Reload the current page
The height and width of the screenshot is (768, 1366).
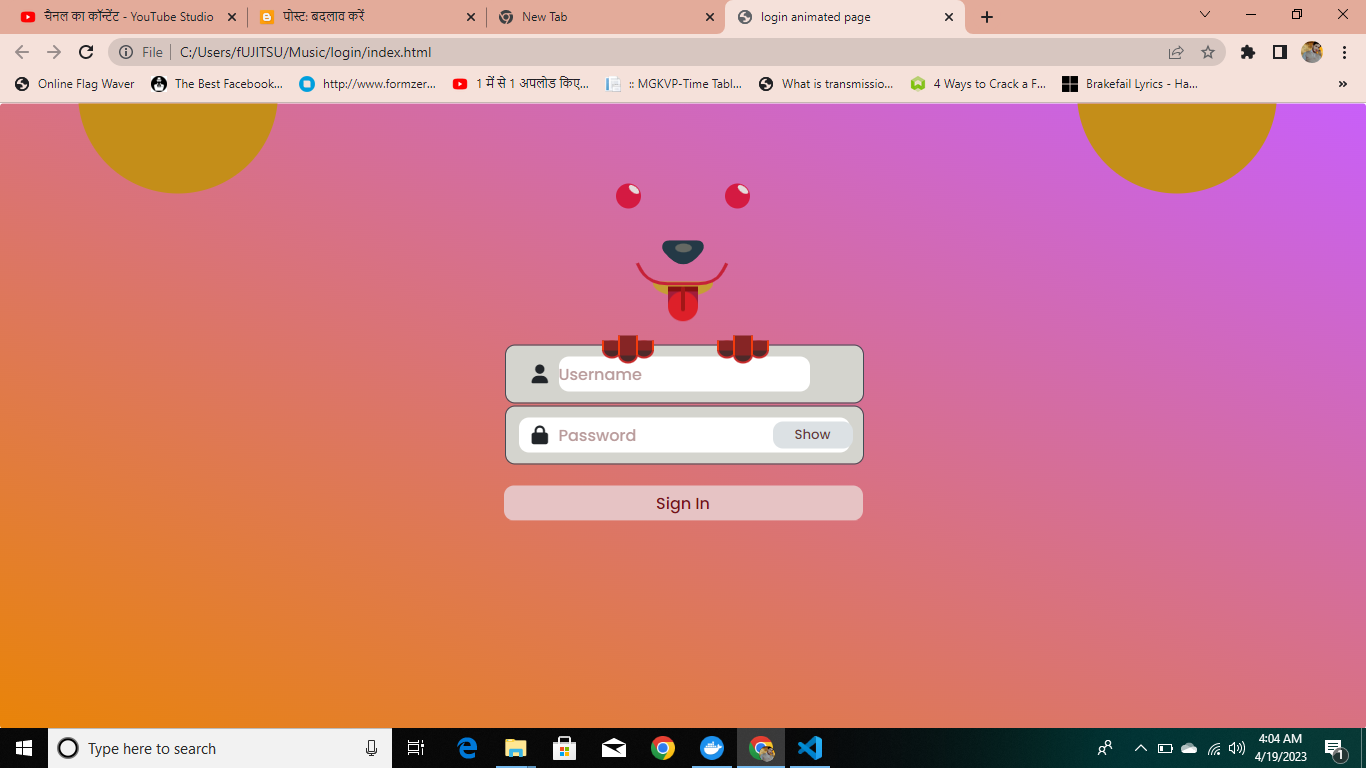86,52
